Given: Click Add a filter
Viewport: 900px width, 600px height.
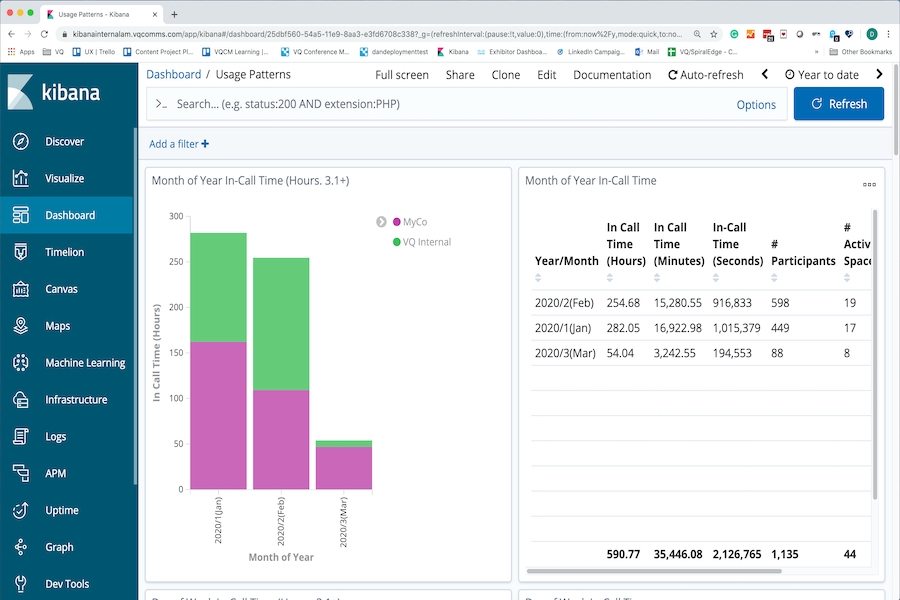Looking at the screenshot, I should 179,144.
